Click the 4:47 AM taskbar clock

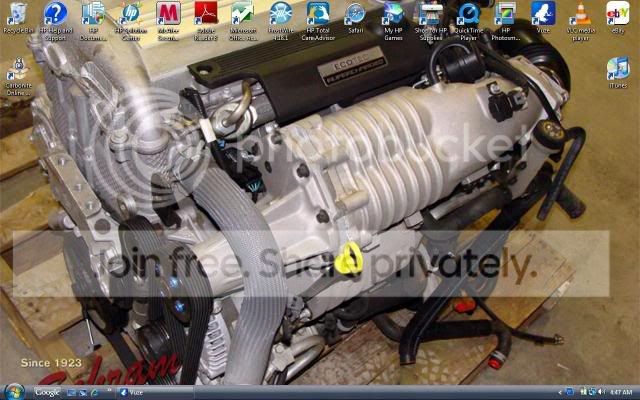[621, 393]
